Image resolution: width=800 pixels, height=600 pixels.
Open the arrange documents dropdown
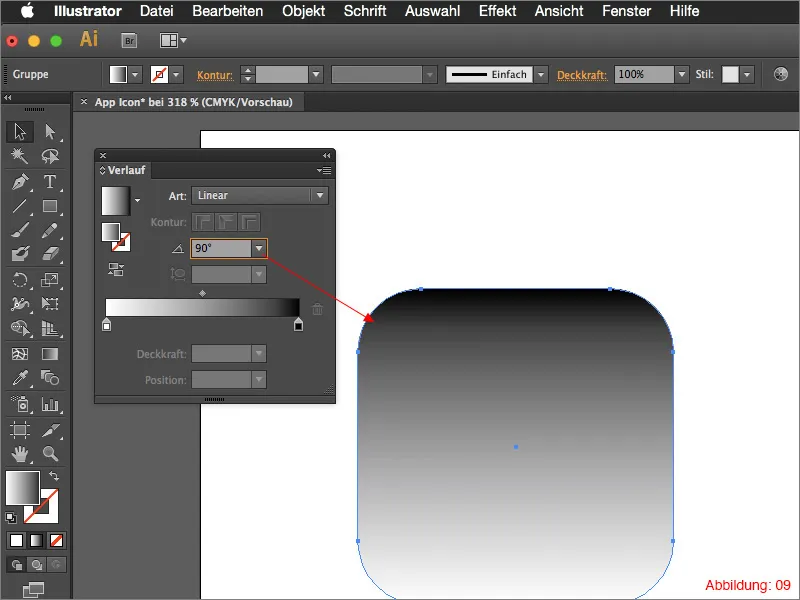pos(173,40)
